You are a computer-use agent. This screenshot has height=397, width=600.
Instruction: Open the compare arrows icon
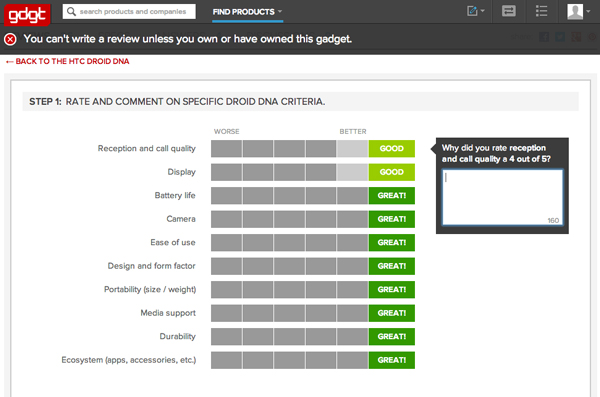tap(509, 11)
